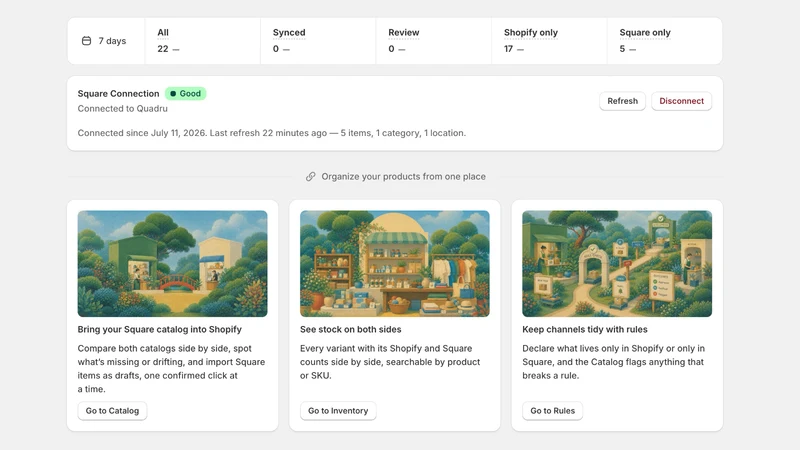Select the Review stat tab
The image size is (800, 450).
pos(434,41)
